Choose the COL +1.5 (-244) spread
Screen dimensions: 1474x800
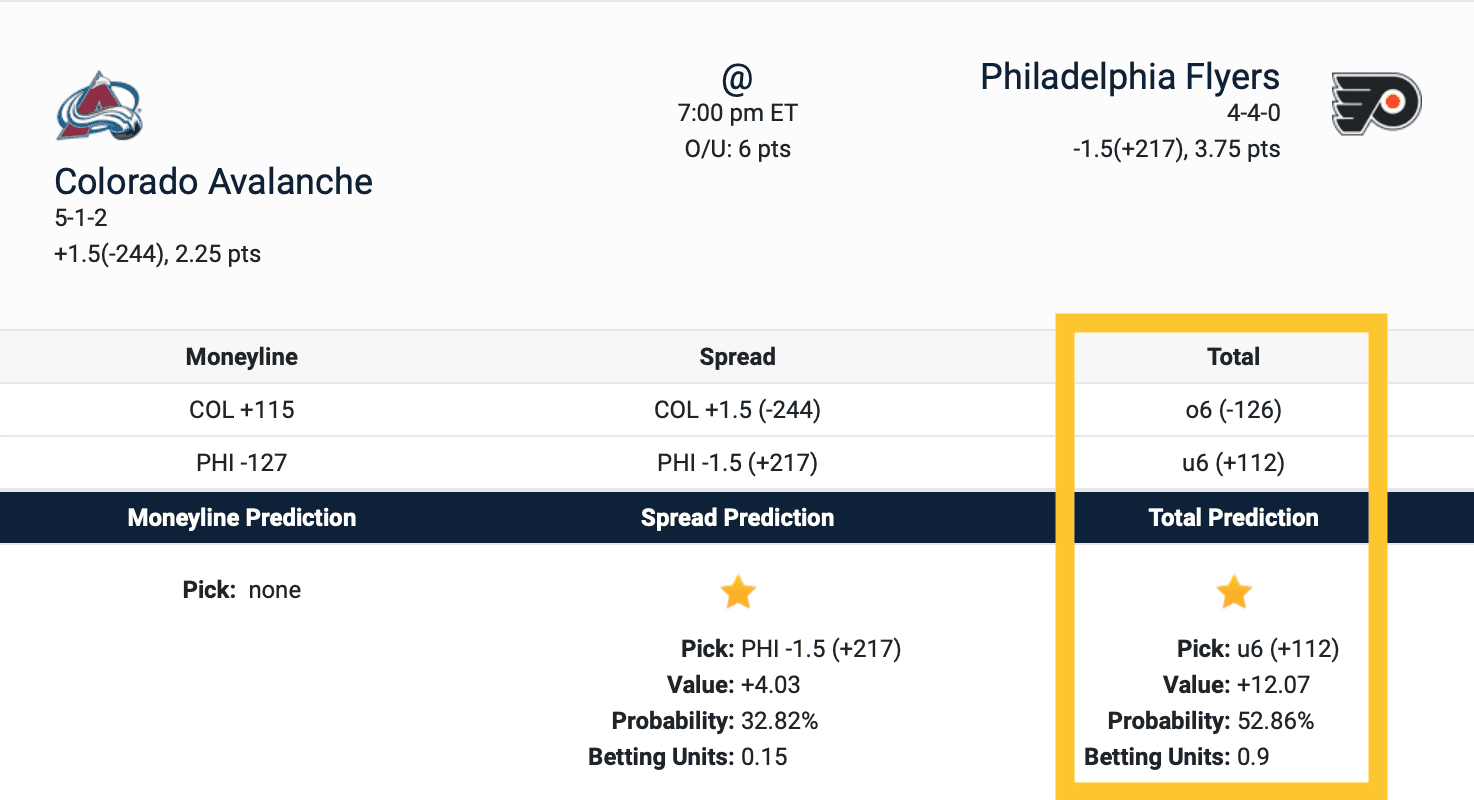[x=738, y=409]
